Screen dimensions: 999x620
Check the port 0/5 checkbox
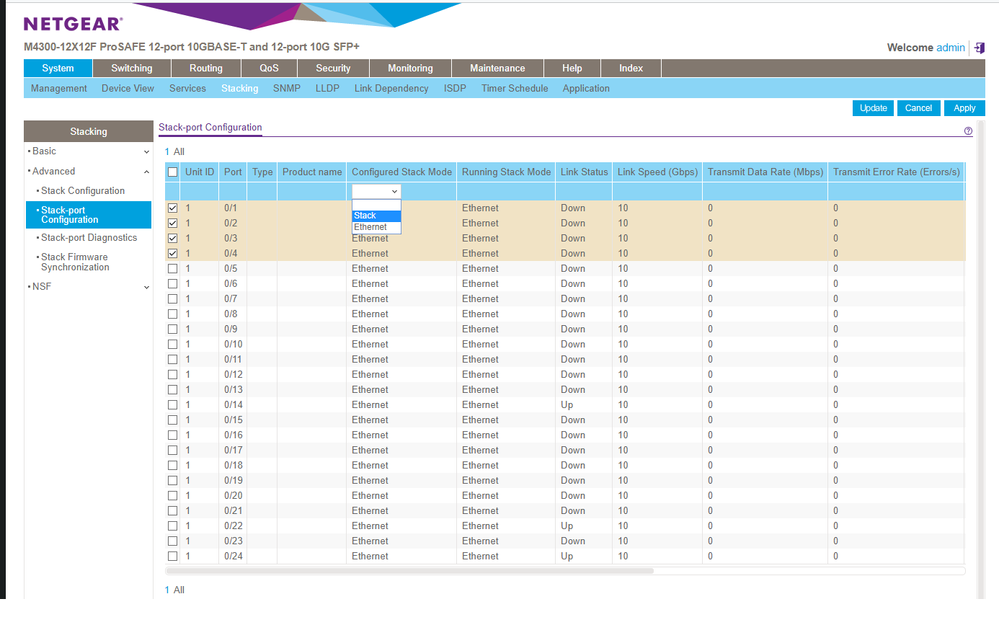click(173, 268)
